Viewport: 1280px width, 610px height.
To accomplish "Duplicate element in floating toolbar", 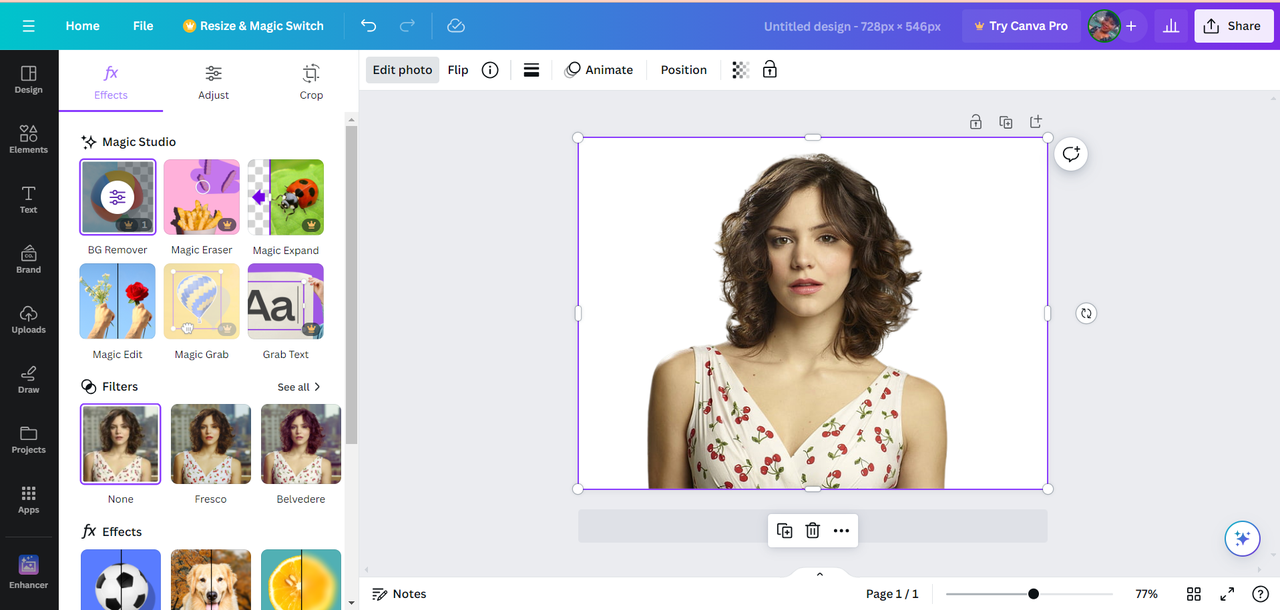I will click(x=785, y=531).
